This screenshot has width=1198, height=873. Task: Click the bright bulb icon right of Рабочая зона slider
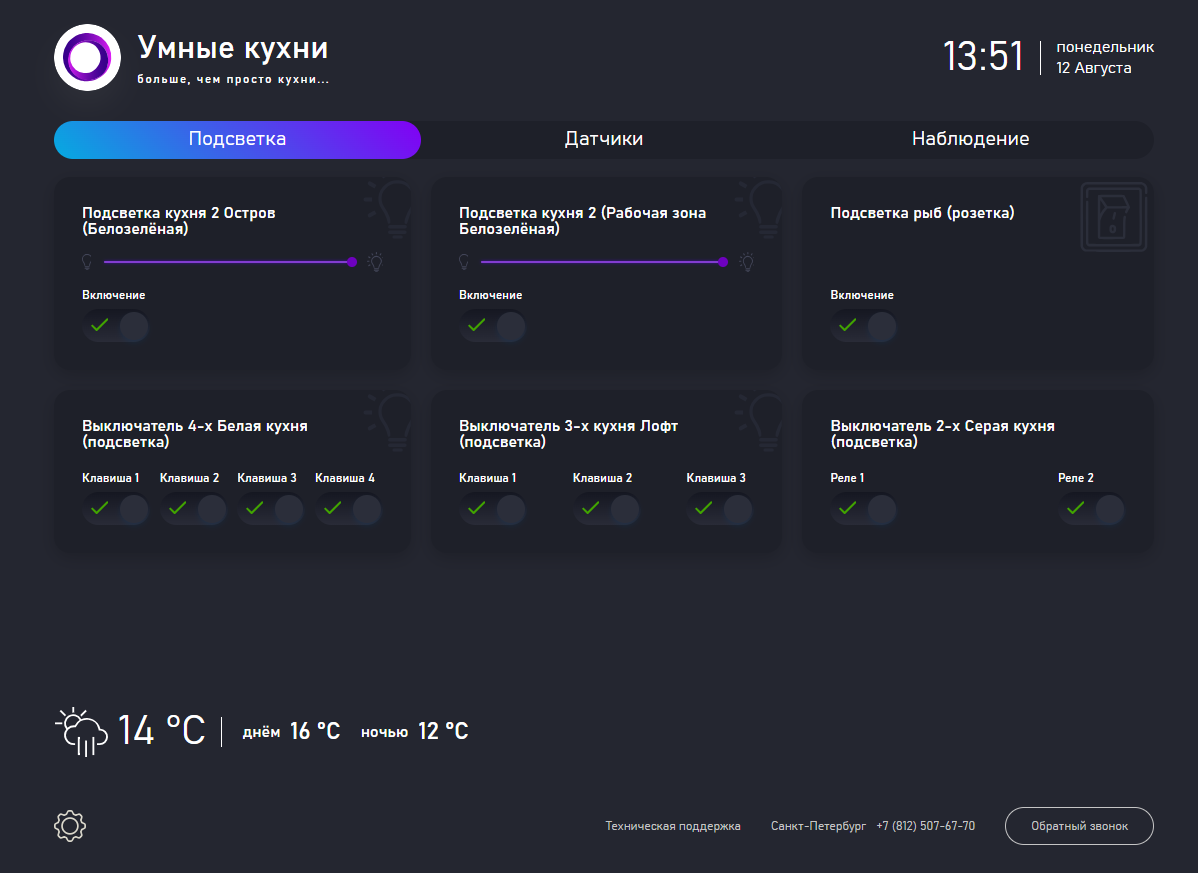coord(746,262)
